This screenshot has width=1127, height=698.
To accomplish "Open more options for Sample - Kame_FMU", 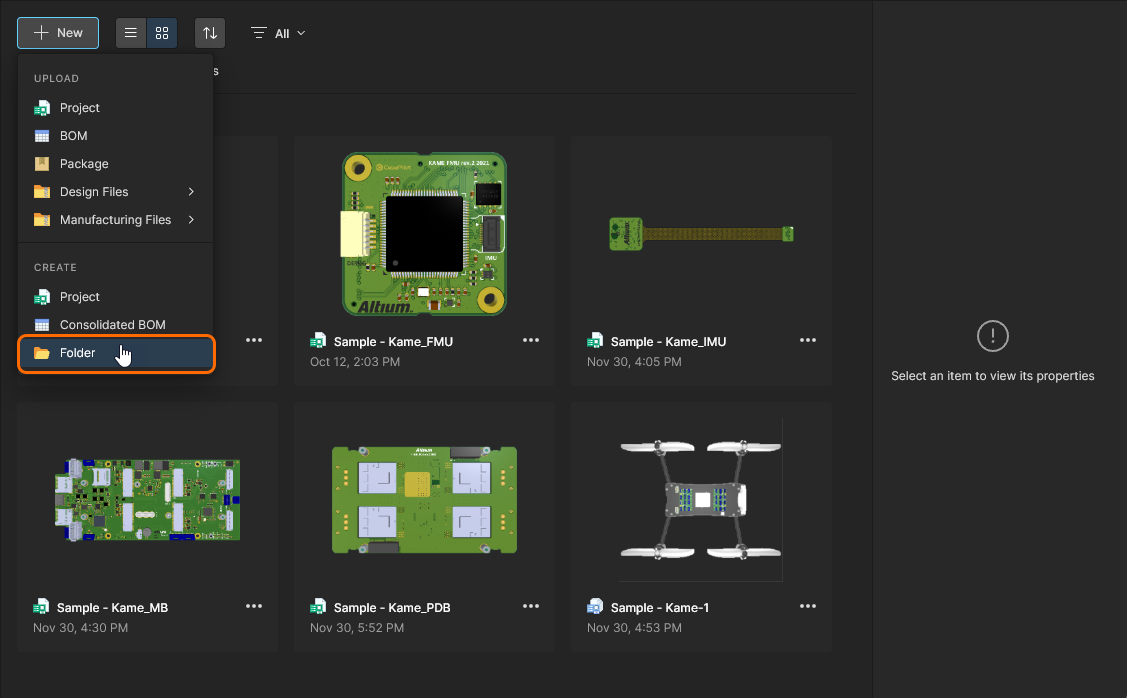I will pos(531,340).
